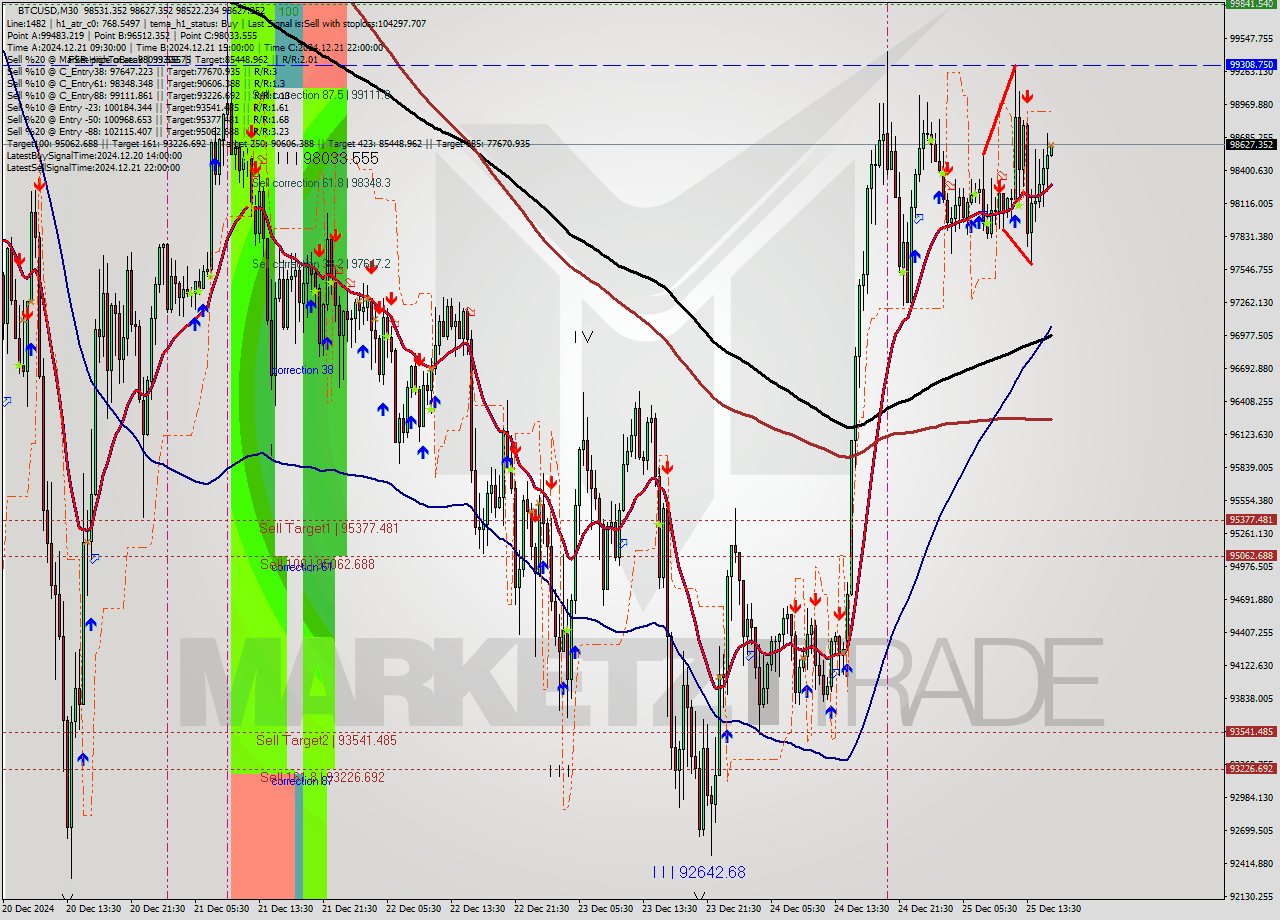
Task: Click the '23 Dec 21:30' time label
Action: [x=734, y=909]
